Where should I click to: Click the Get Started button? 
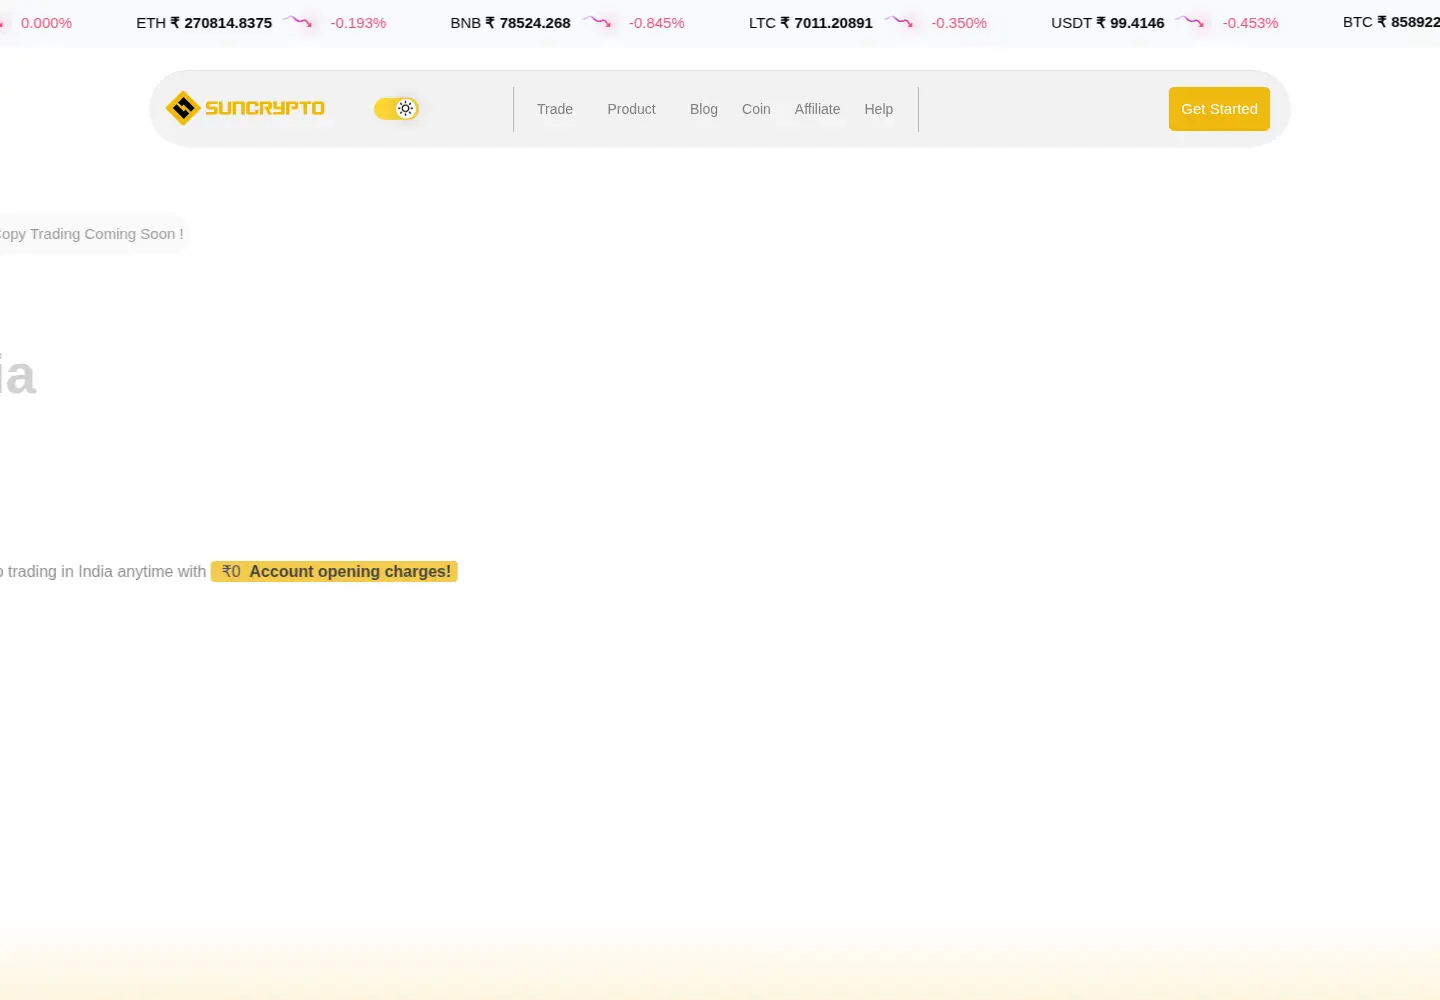point(1219,109)
